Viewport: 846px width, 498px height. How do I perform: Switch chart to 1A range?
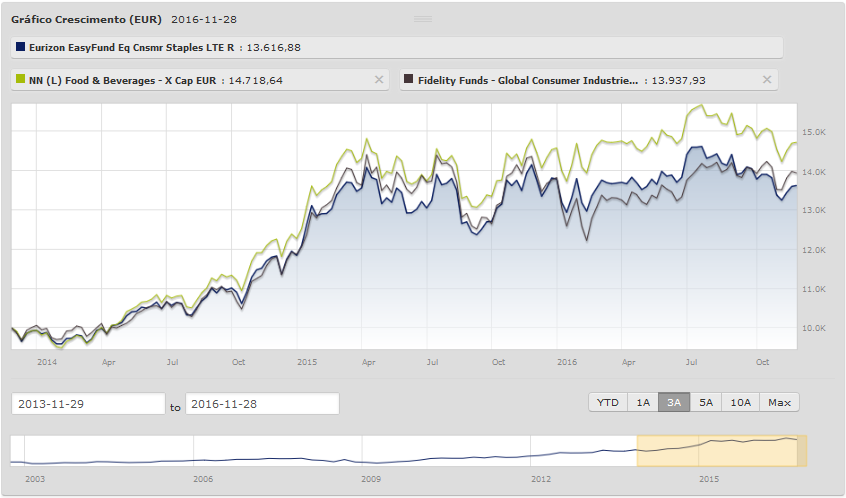point(642,402)
